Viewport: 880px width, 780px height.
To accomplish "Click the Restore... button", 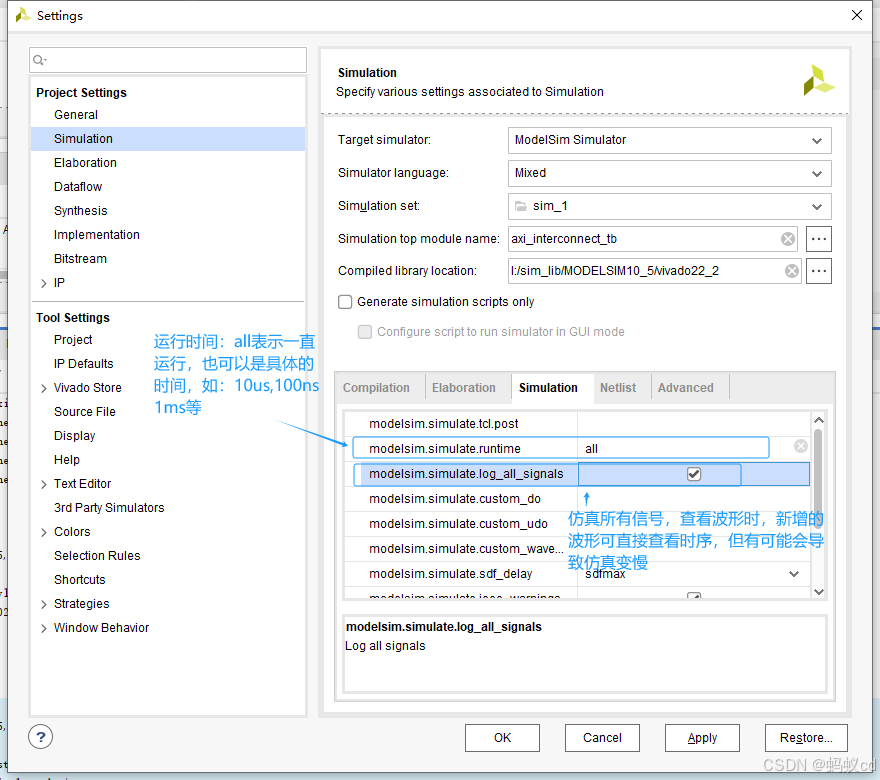I will pos(806,738).
